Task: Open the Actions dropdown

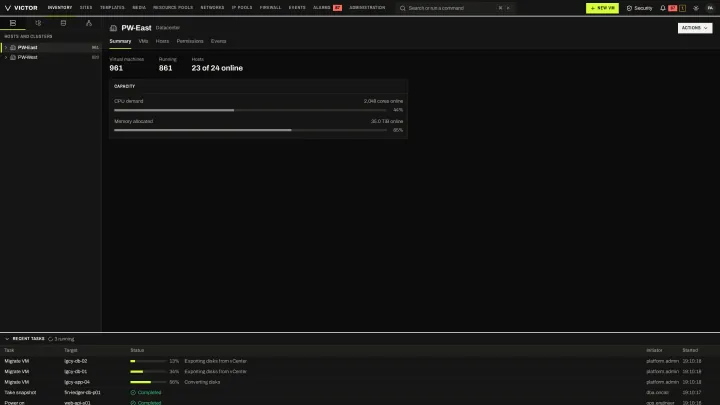Action: pyautogui.click(x=695, y=28)
